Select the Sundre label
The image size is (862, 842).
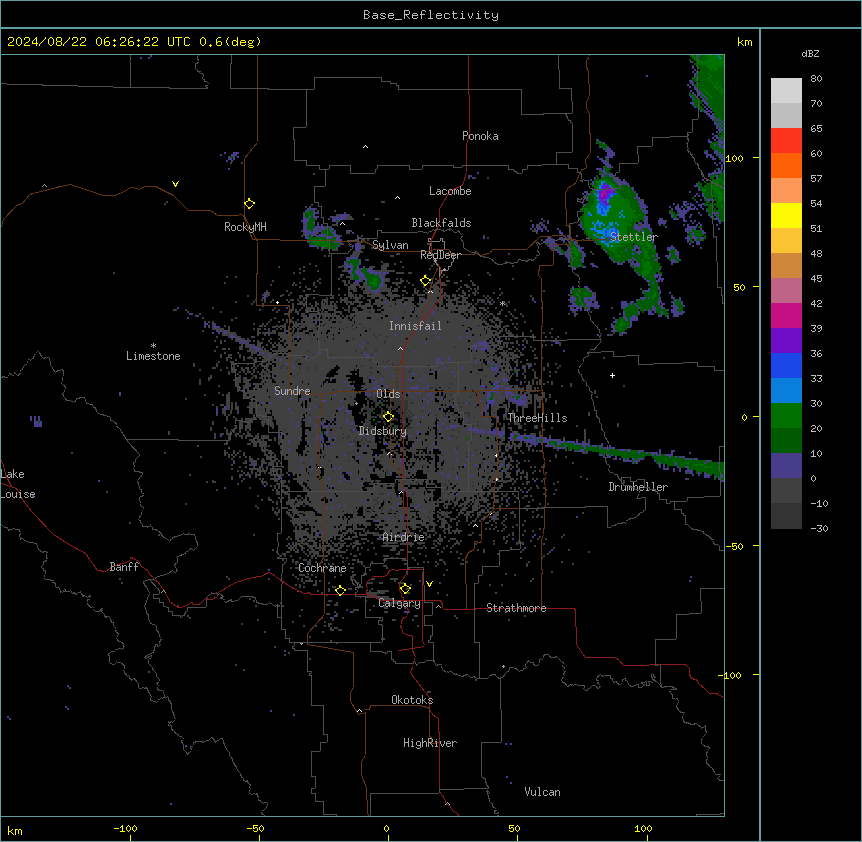tap(292, 391)
